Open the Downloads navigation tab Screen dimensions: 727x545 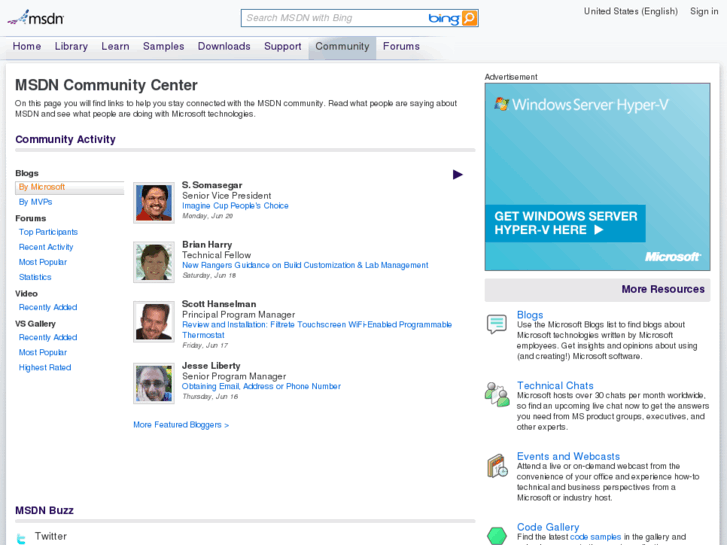[x=224, y=46]
